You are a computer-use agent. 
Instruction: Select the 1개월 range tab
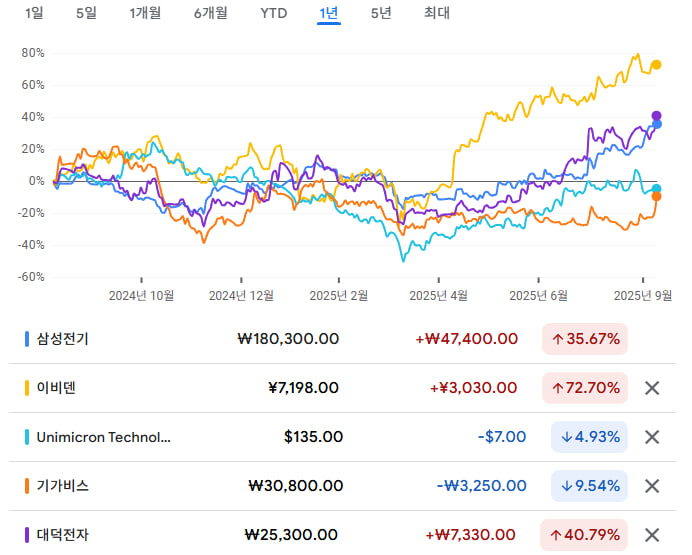[x=145, y=13]
